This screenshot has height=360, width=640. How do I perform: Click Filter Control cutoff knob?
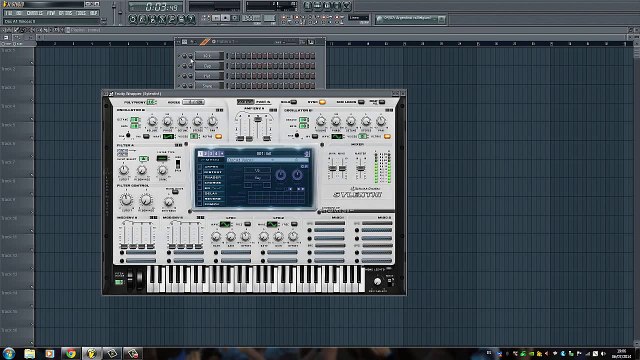(126, 200)
